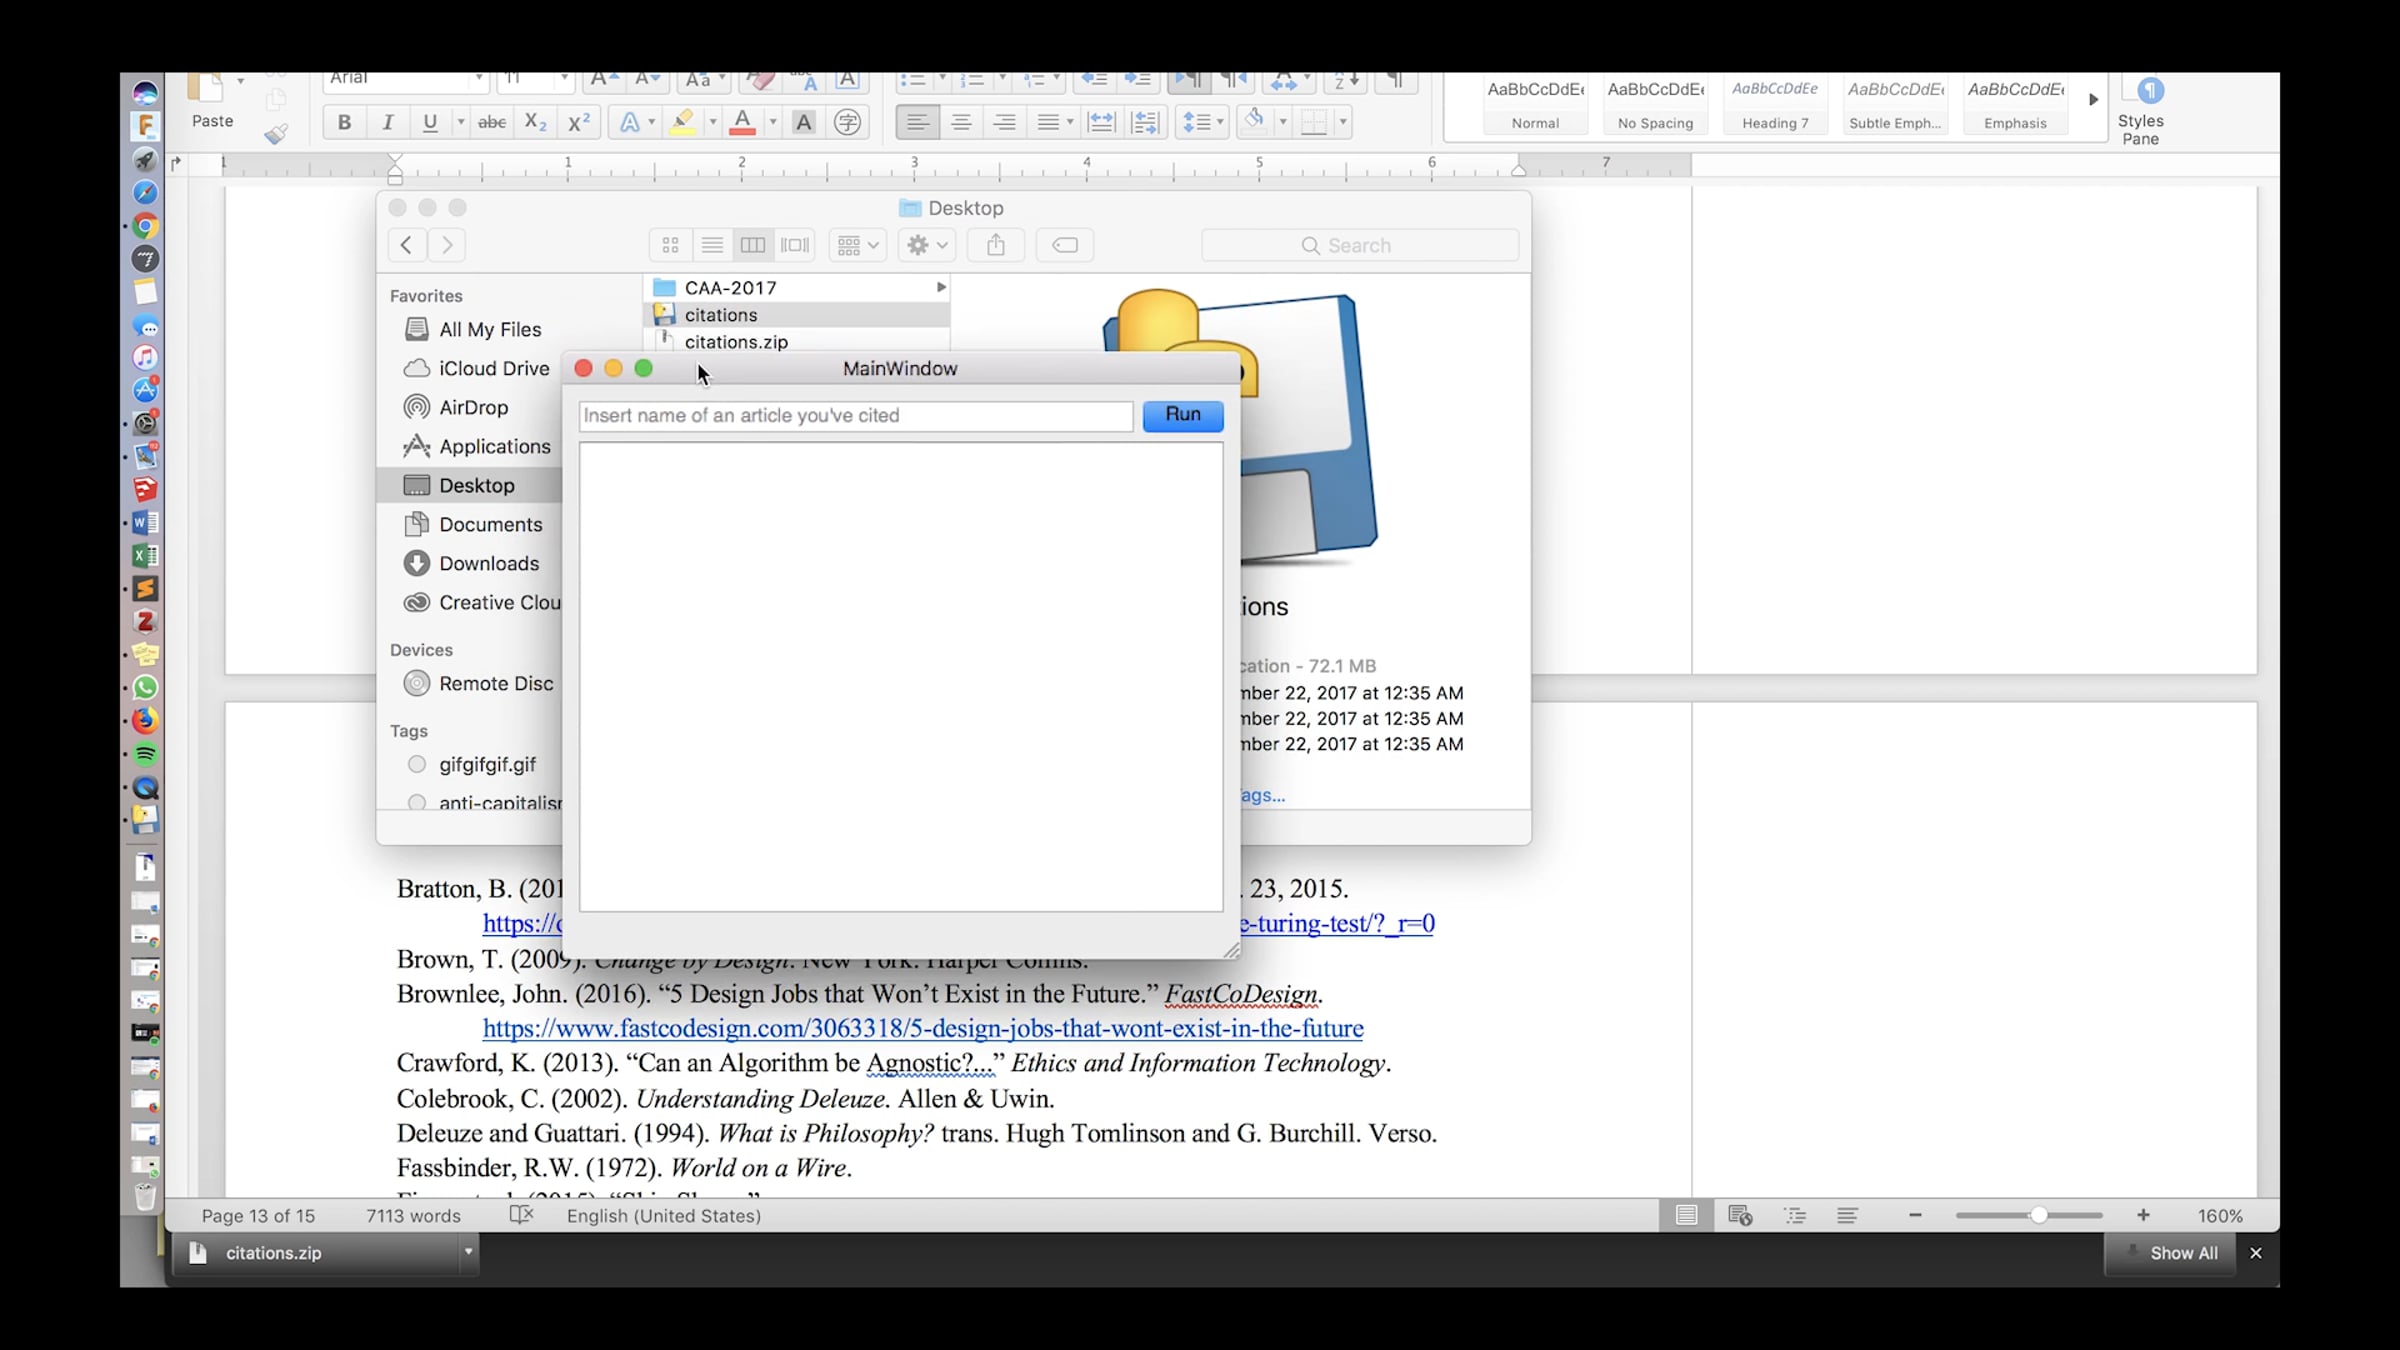Switch to Web Layout view

coord(1740,1215)
